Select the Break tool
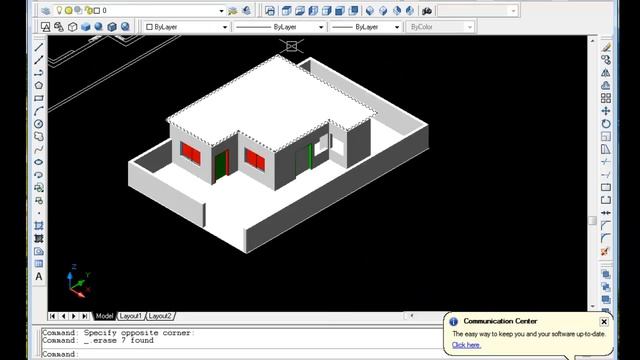Viewport: 640px width, 360px height. pos(606,200)
